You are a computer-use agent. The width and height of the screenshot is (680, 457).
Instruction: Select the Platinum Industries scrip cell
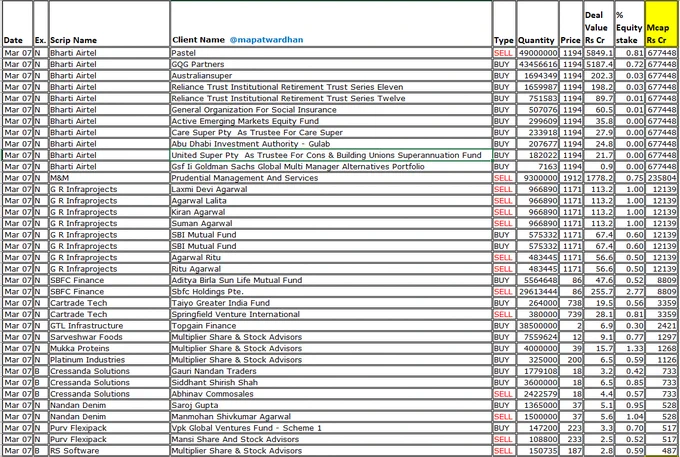coord(109,359)
